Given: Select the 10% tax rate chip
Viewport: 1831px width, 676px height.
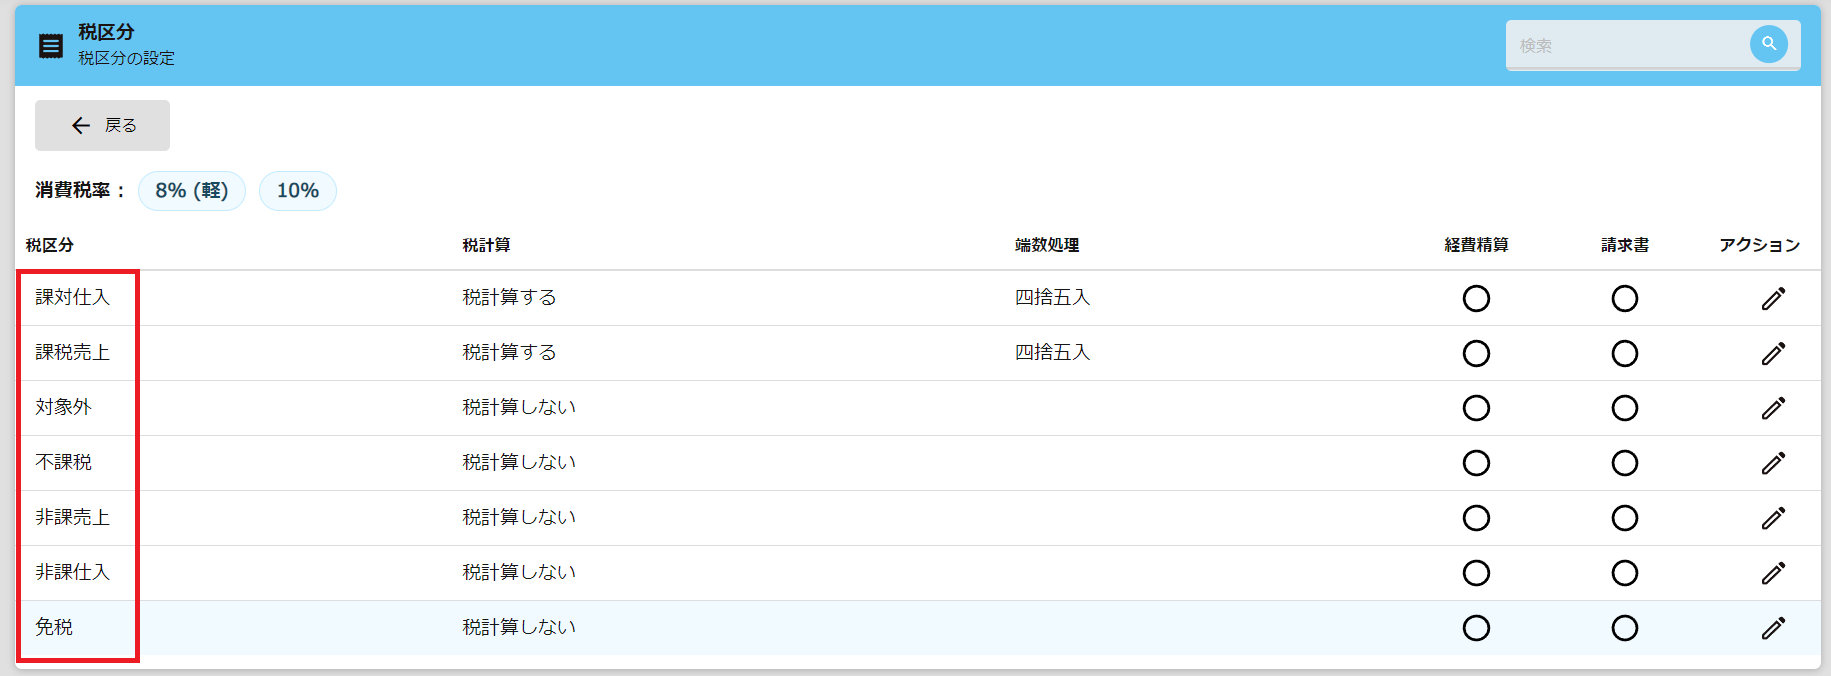Looking at the screenshot, I should coord(298,191).
